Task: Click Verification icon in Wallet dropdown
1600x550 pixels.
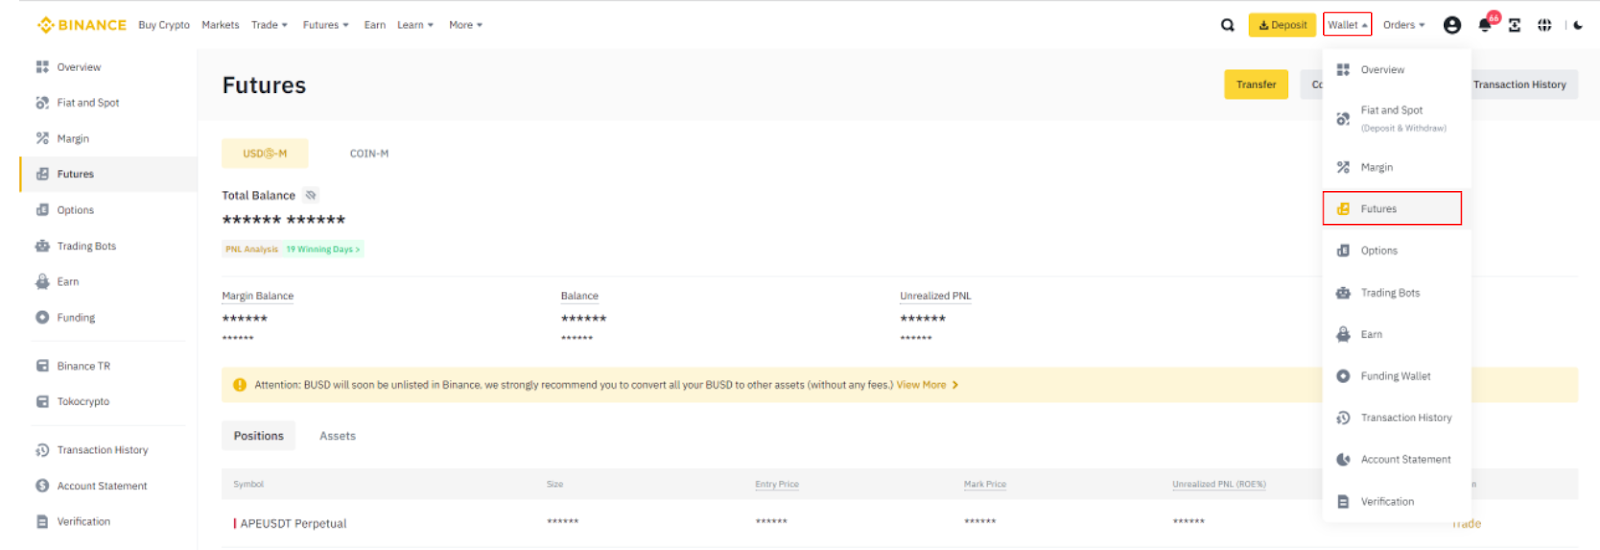Action: [1343, 502]
